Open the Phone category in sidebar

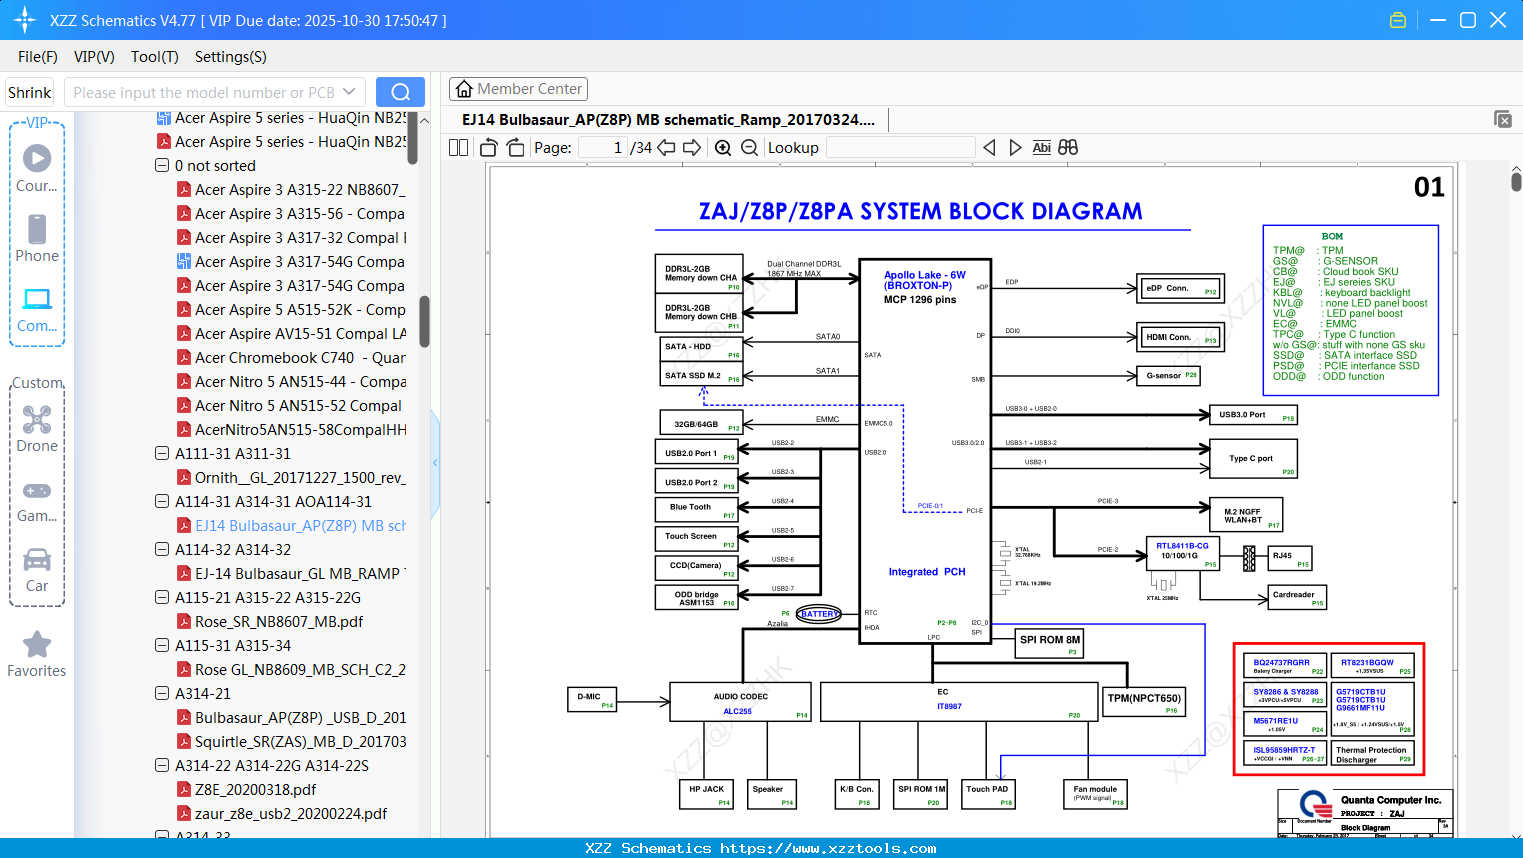[x=37, y=238]
